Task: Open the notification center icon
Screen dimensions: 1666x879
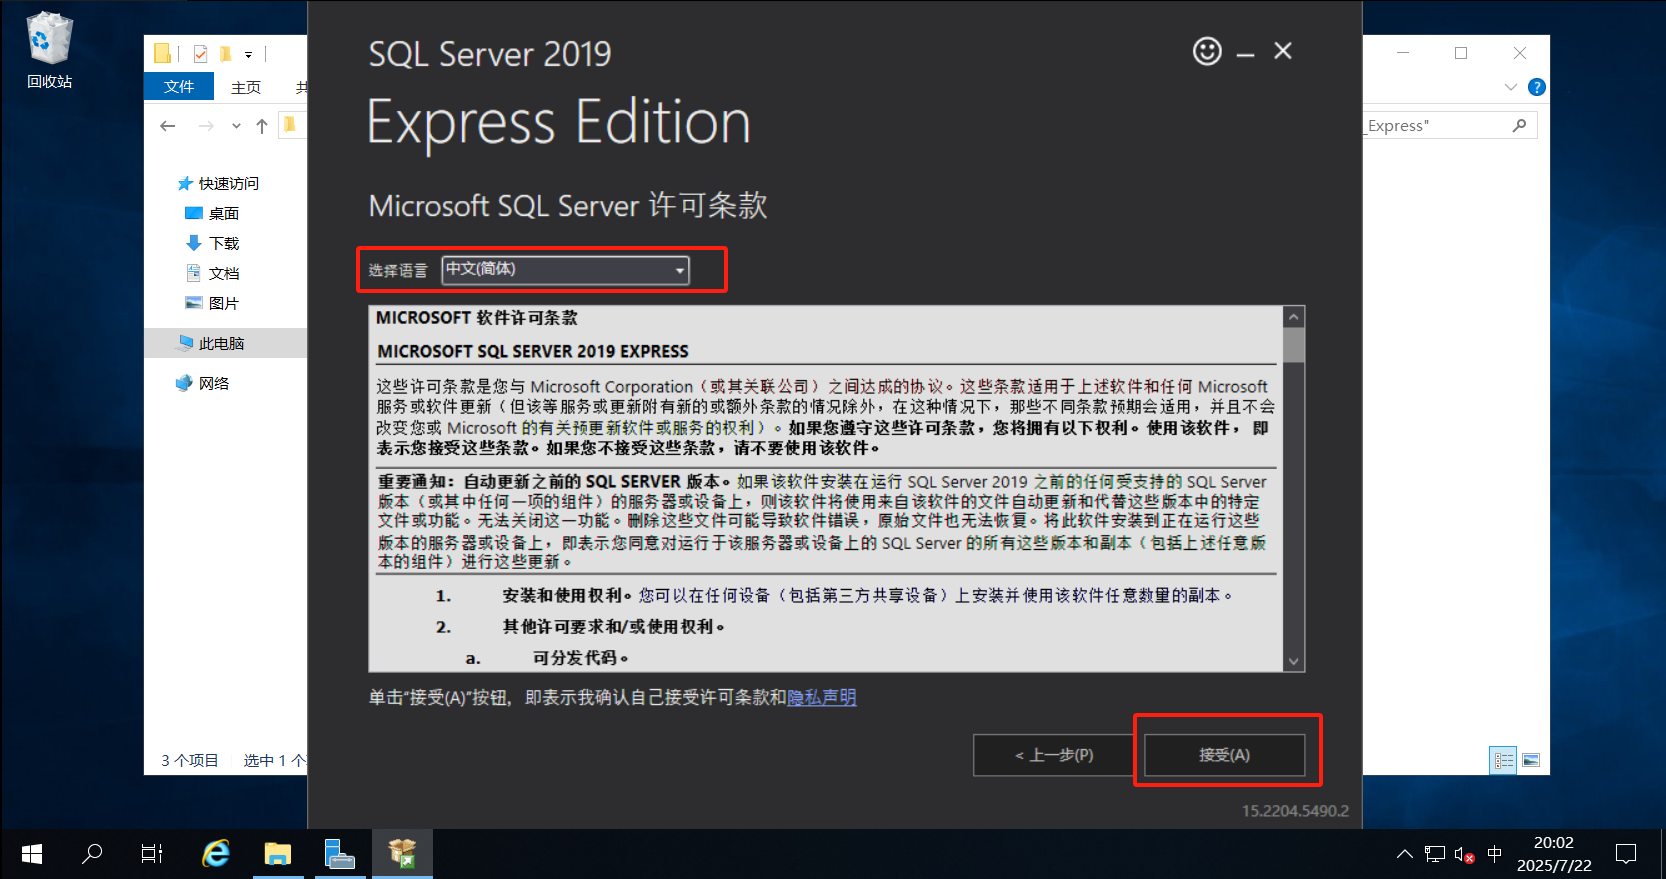Action: (1627, 854)
